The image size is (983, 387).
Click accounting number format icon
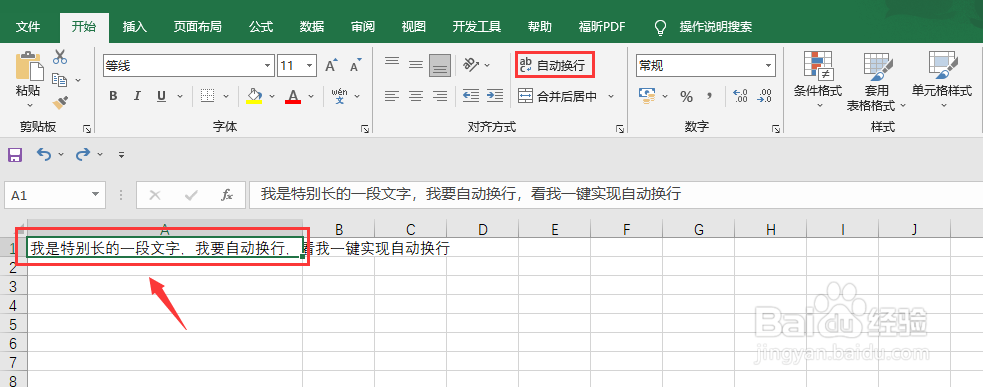(x=647, y=96)
